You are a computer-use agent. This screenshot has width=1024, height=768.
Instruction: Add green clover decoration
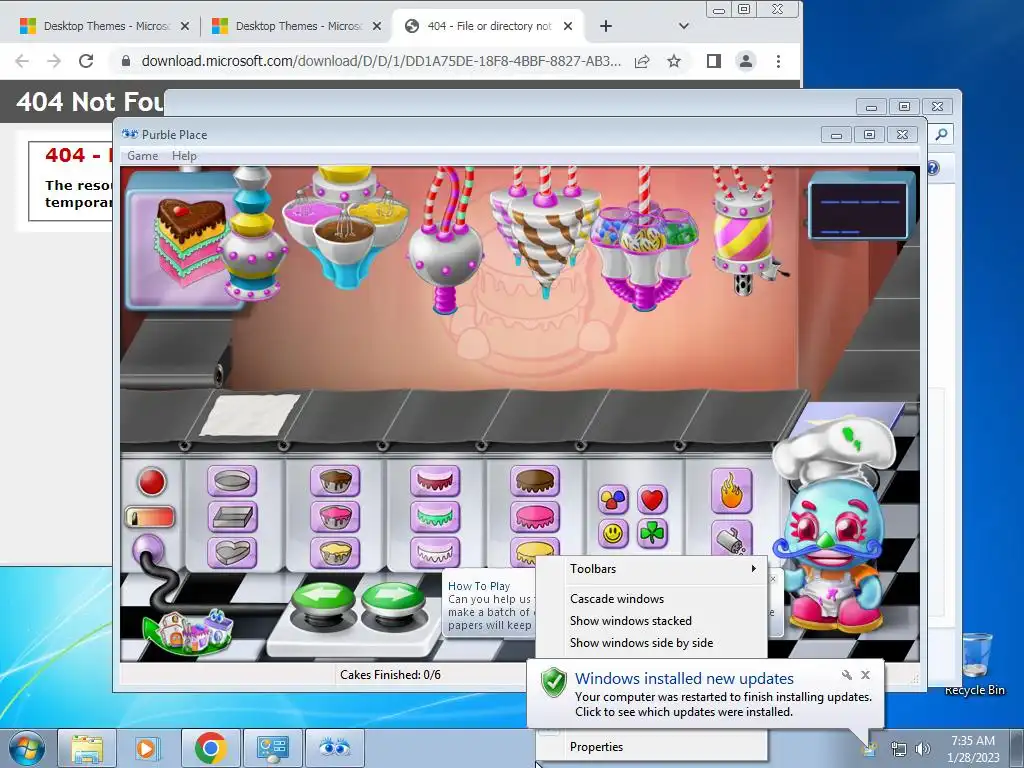[x=652, y=534]
